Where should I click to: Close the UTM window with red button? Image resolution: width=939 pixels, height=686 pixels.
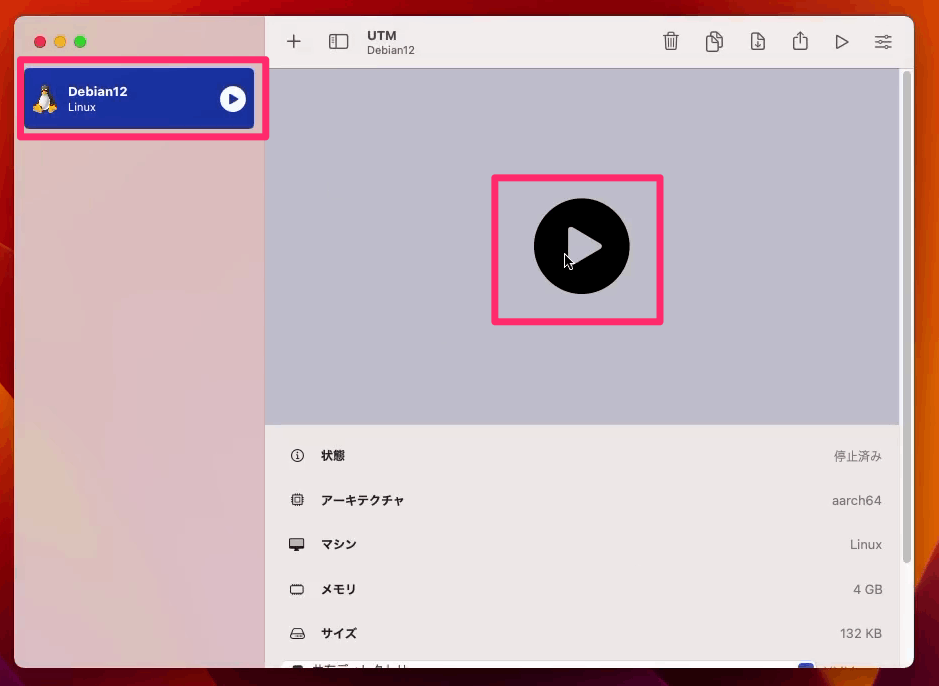(x=40, y=42)
